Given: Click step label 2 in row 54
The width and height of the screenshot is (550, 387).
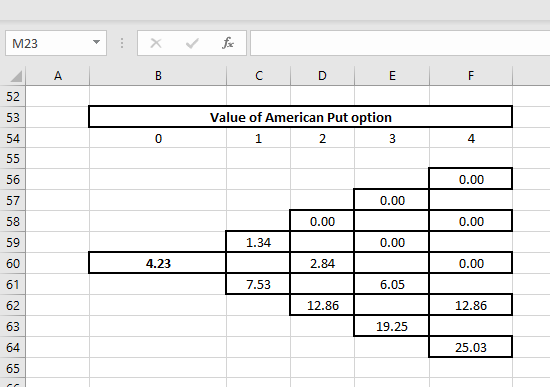Looking at the screenshot, I should (x=322, y=138).
